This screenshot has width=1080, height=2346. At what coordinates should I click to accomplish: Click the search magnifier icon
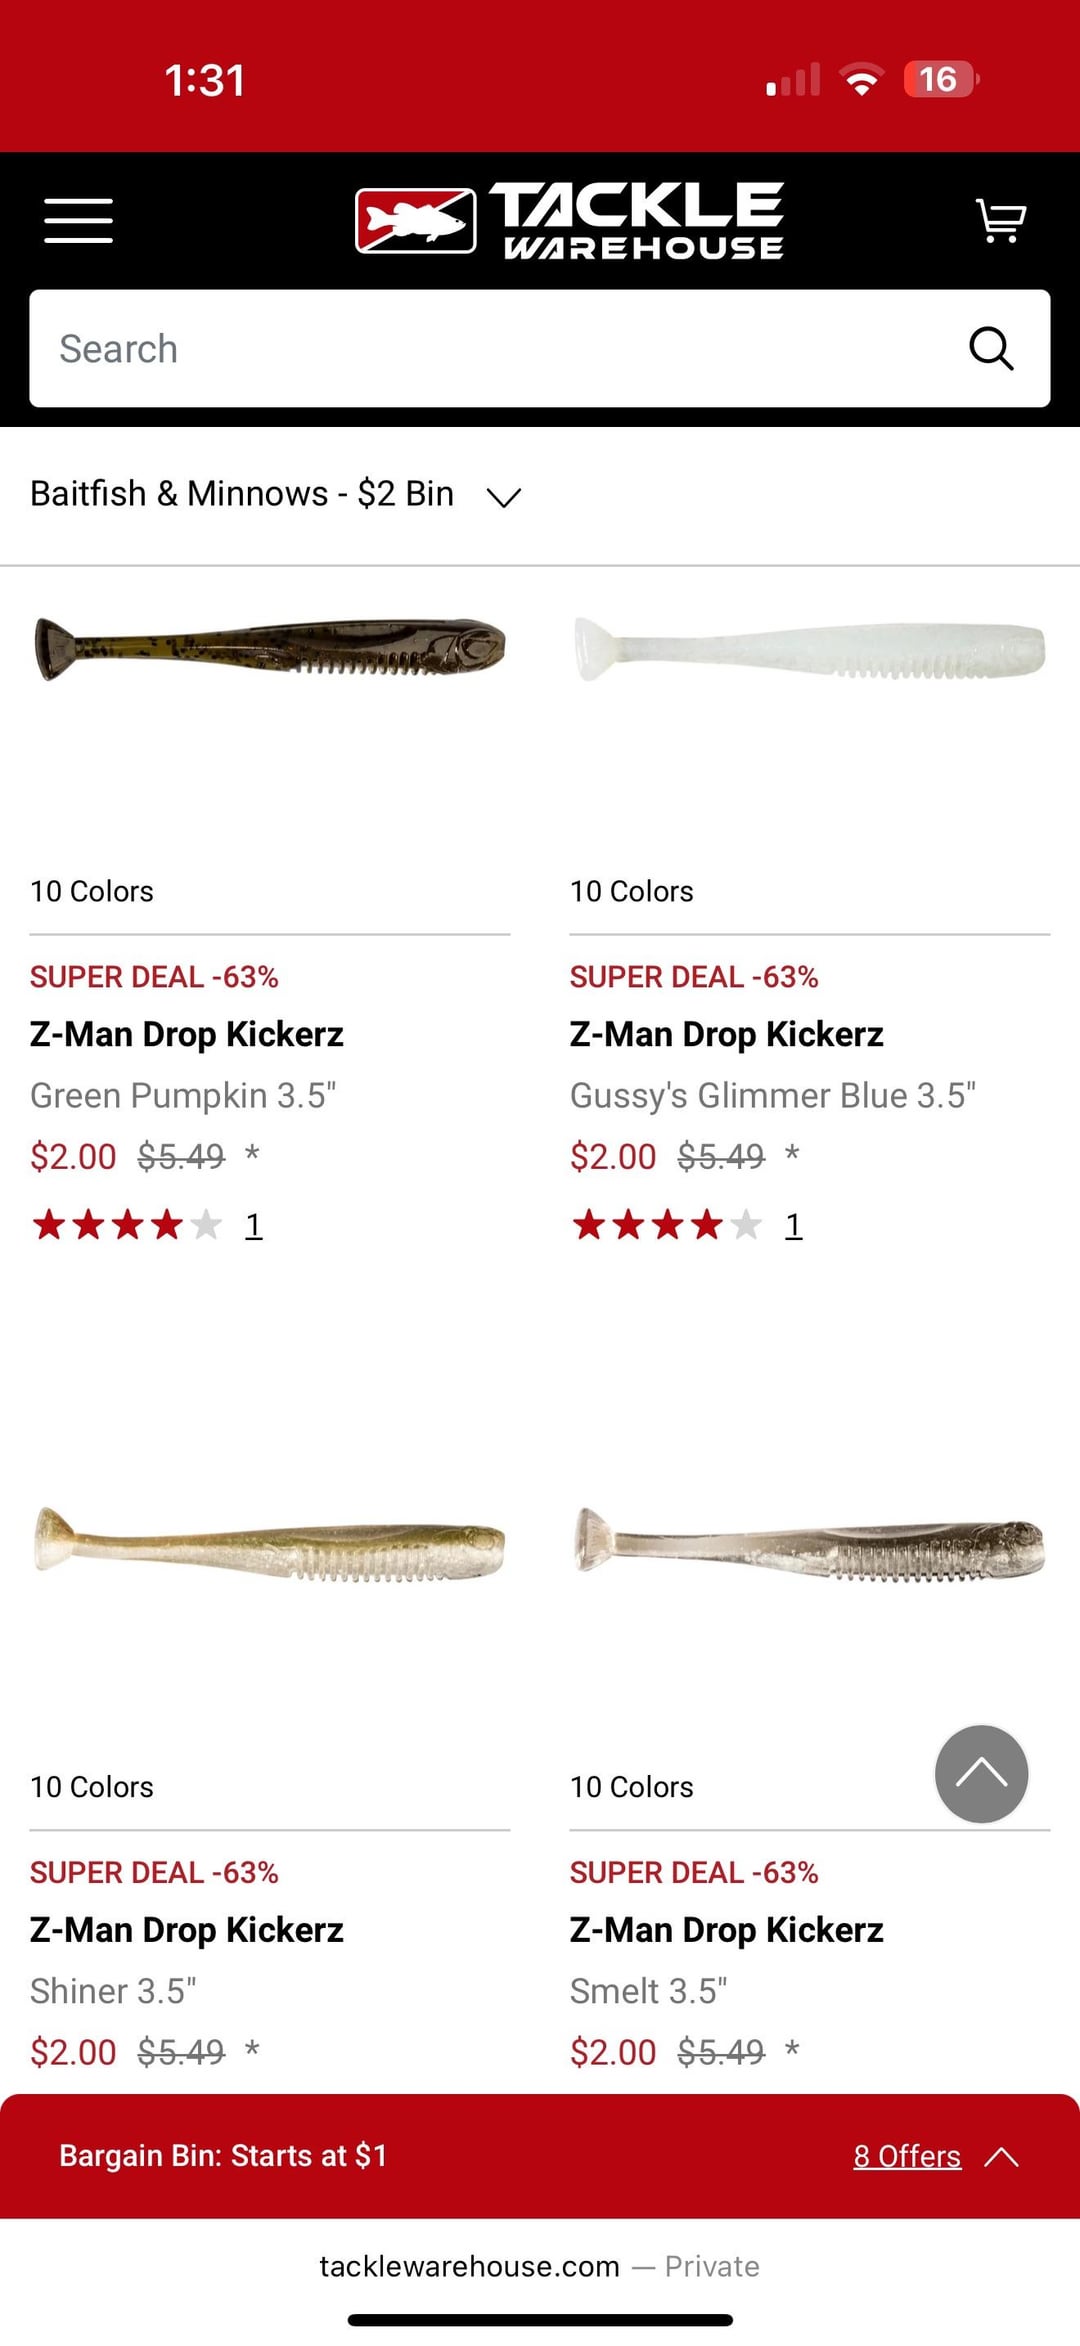coord(991,349)
